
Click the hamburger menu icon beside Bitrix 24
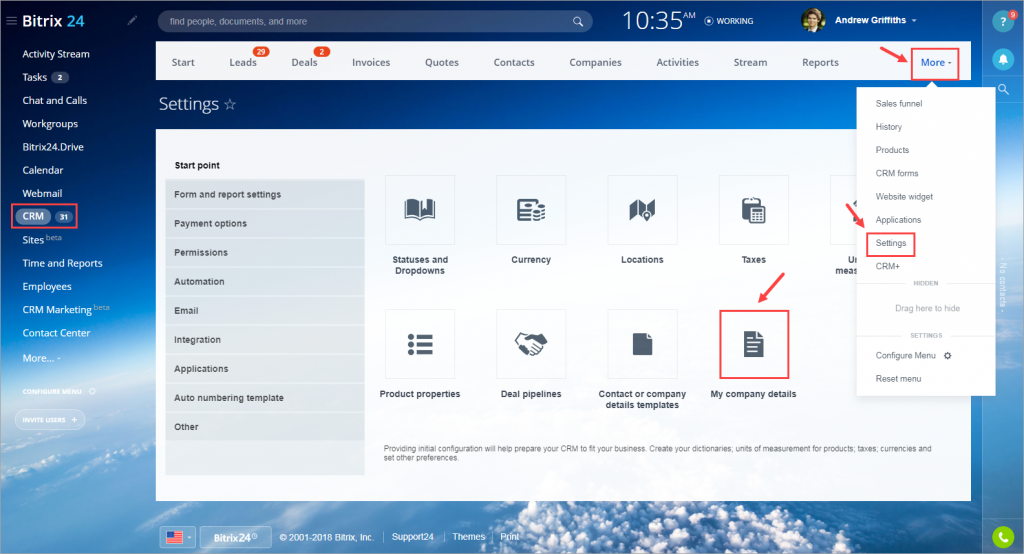coord(11,21)
